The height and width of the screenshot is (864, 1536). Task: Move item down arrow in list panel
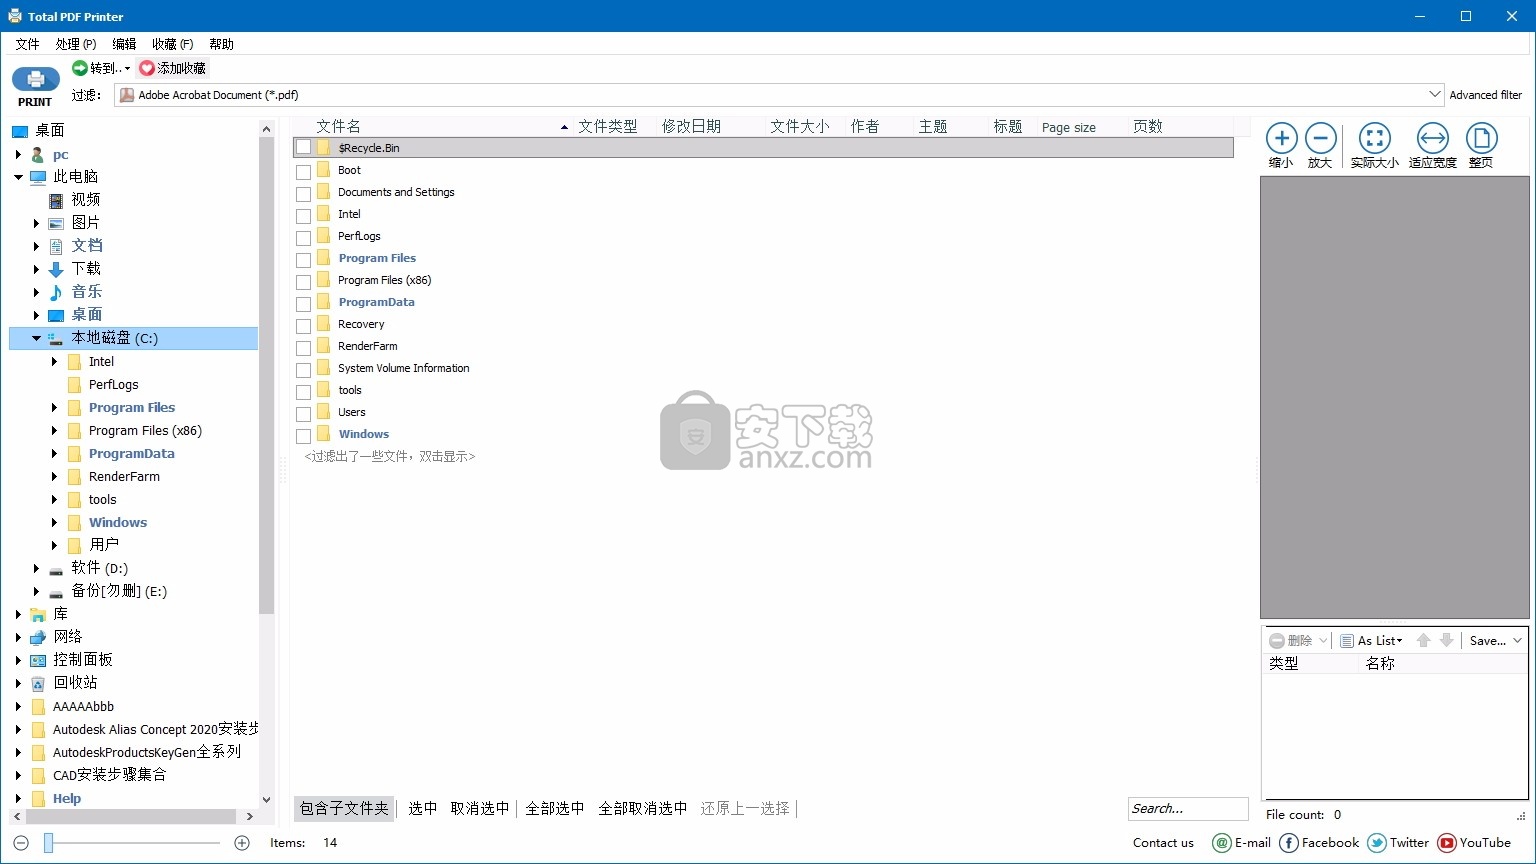(x=1446, y=640)
